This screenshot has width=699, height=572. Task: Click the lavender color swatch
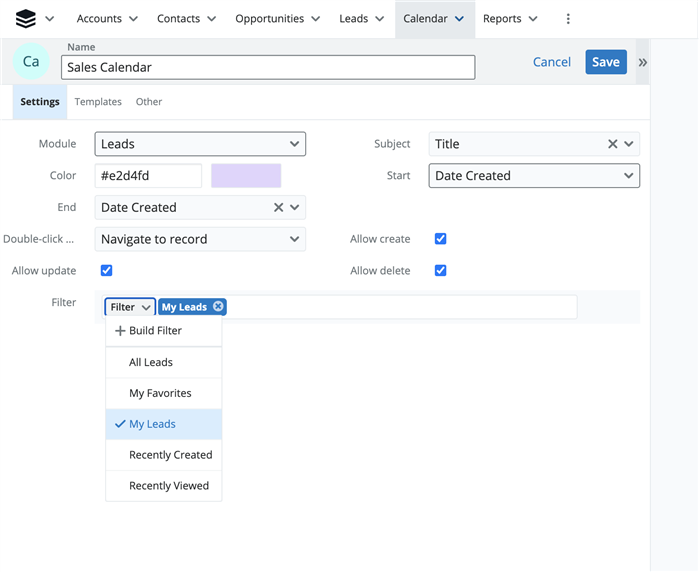[246, 176]
